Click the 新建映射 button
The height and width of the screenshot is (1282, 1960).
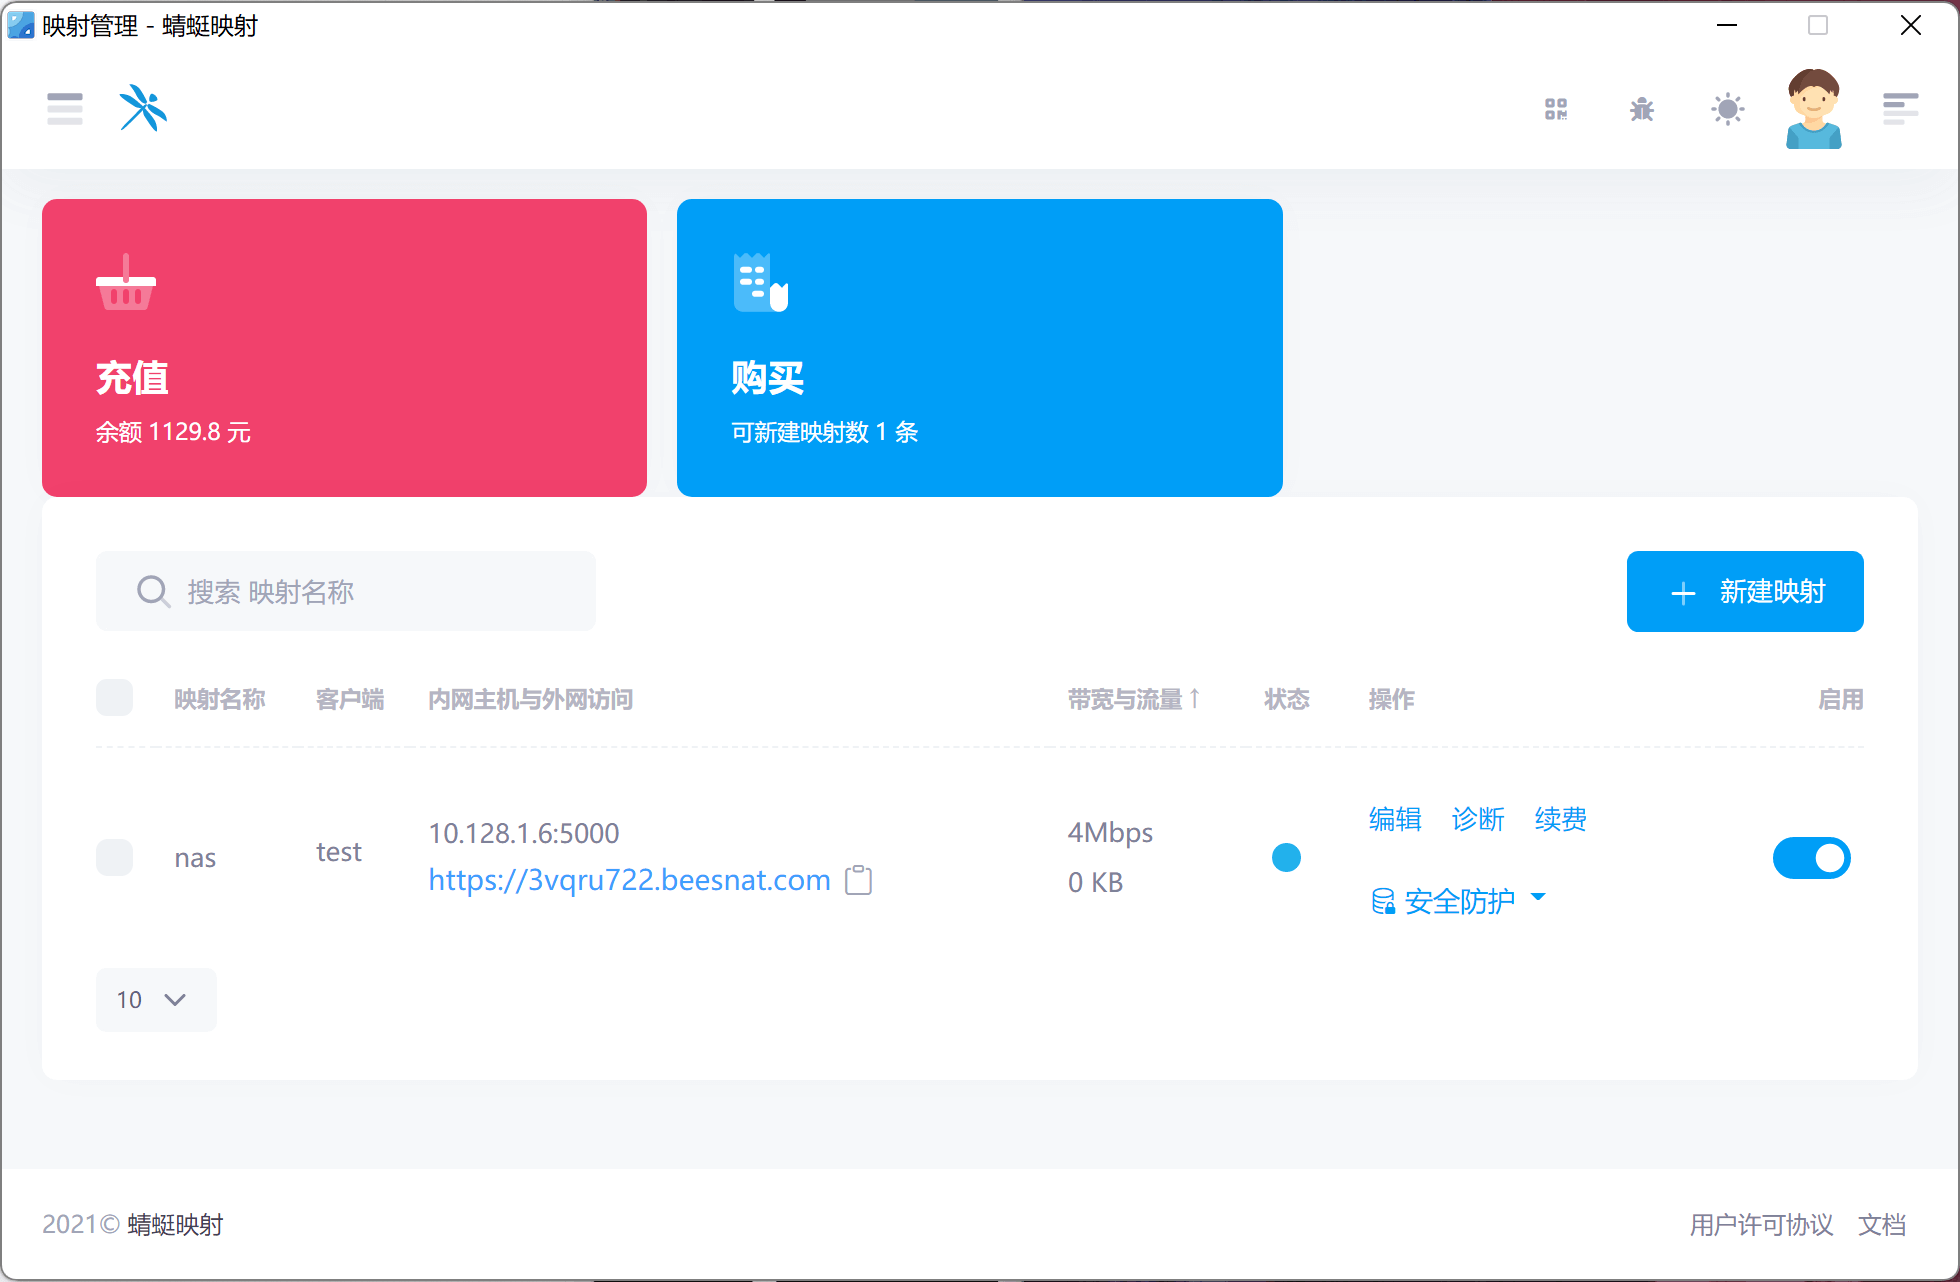click(1745, 591)
